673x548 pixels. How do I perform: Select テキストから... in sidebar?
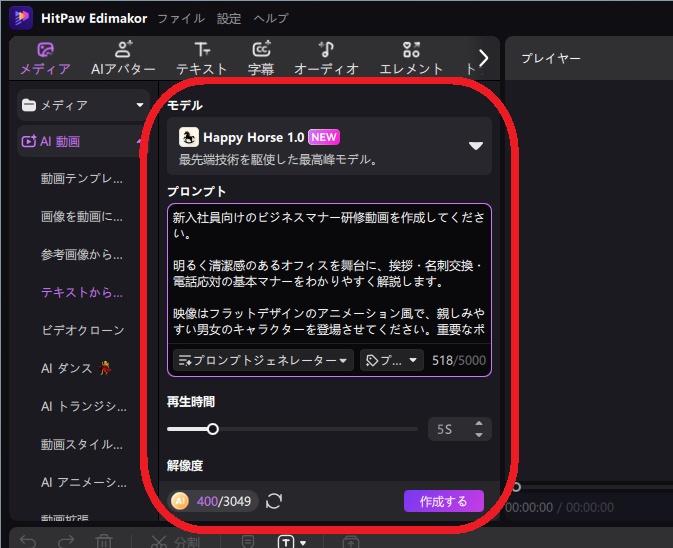pos(82,292)
